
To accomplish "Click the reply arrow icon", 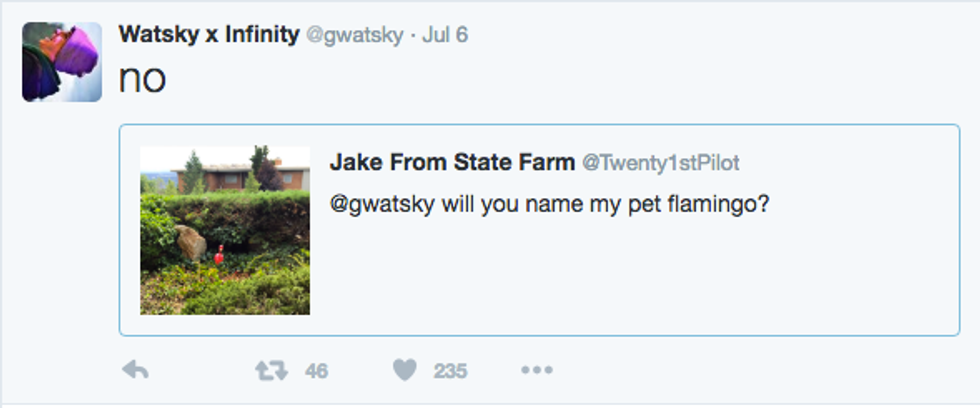I will point(135,371).
